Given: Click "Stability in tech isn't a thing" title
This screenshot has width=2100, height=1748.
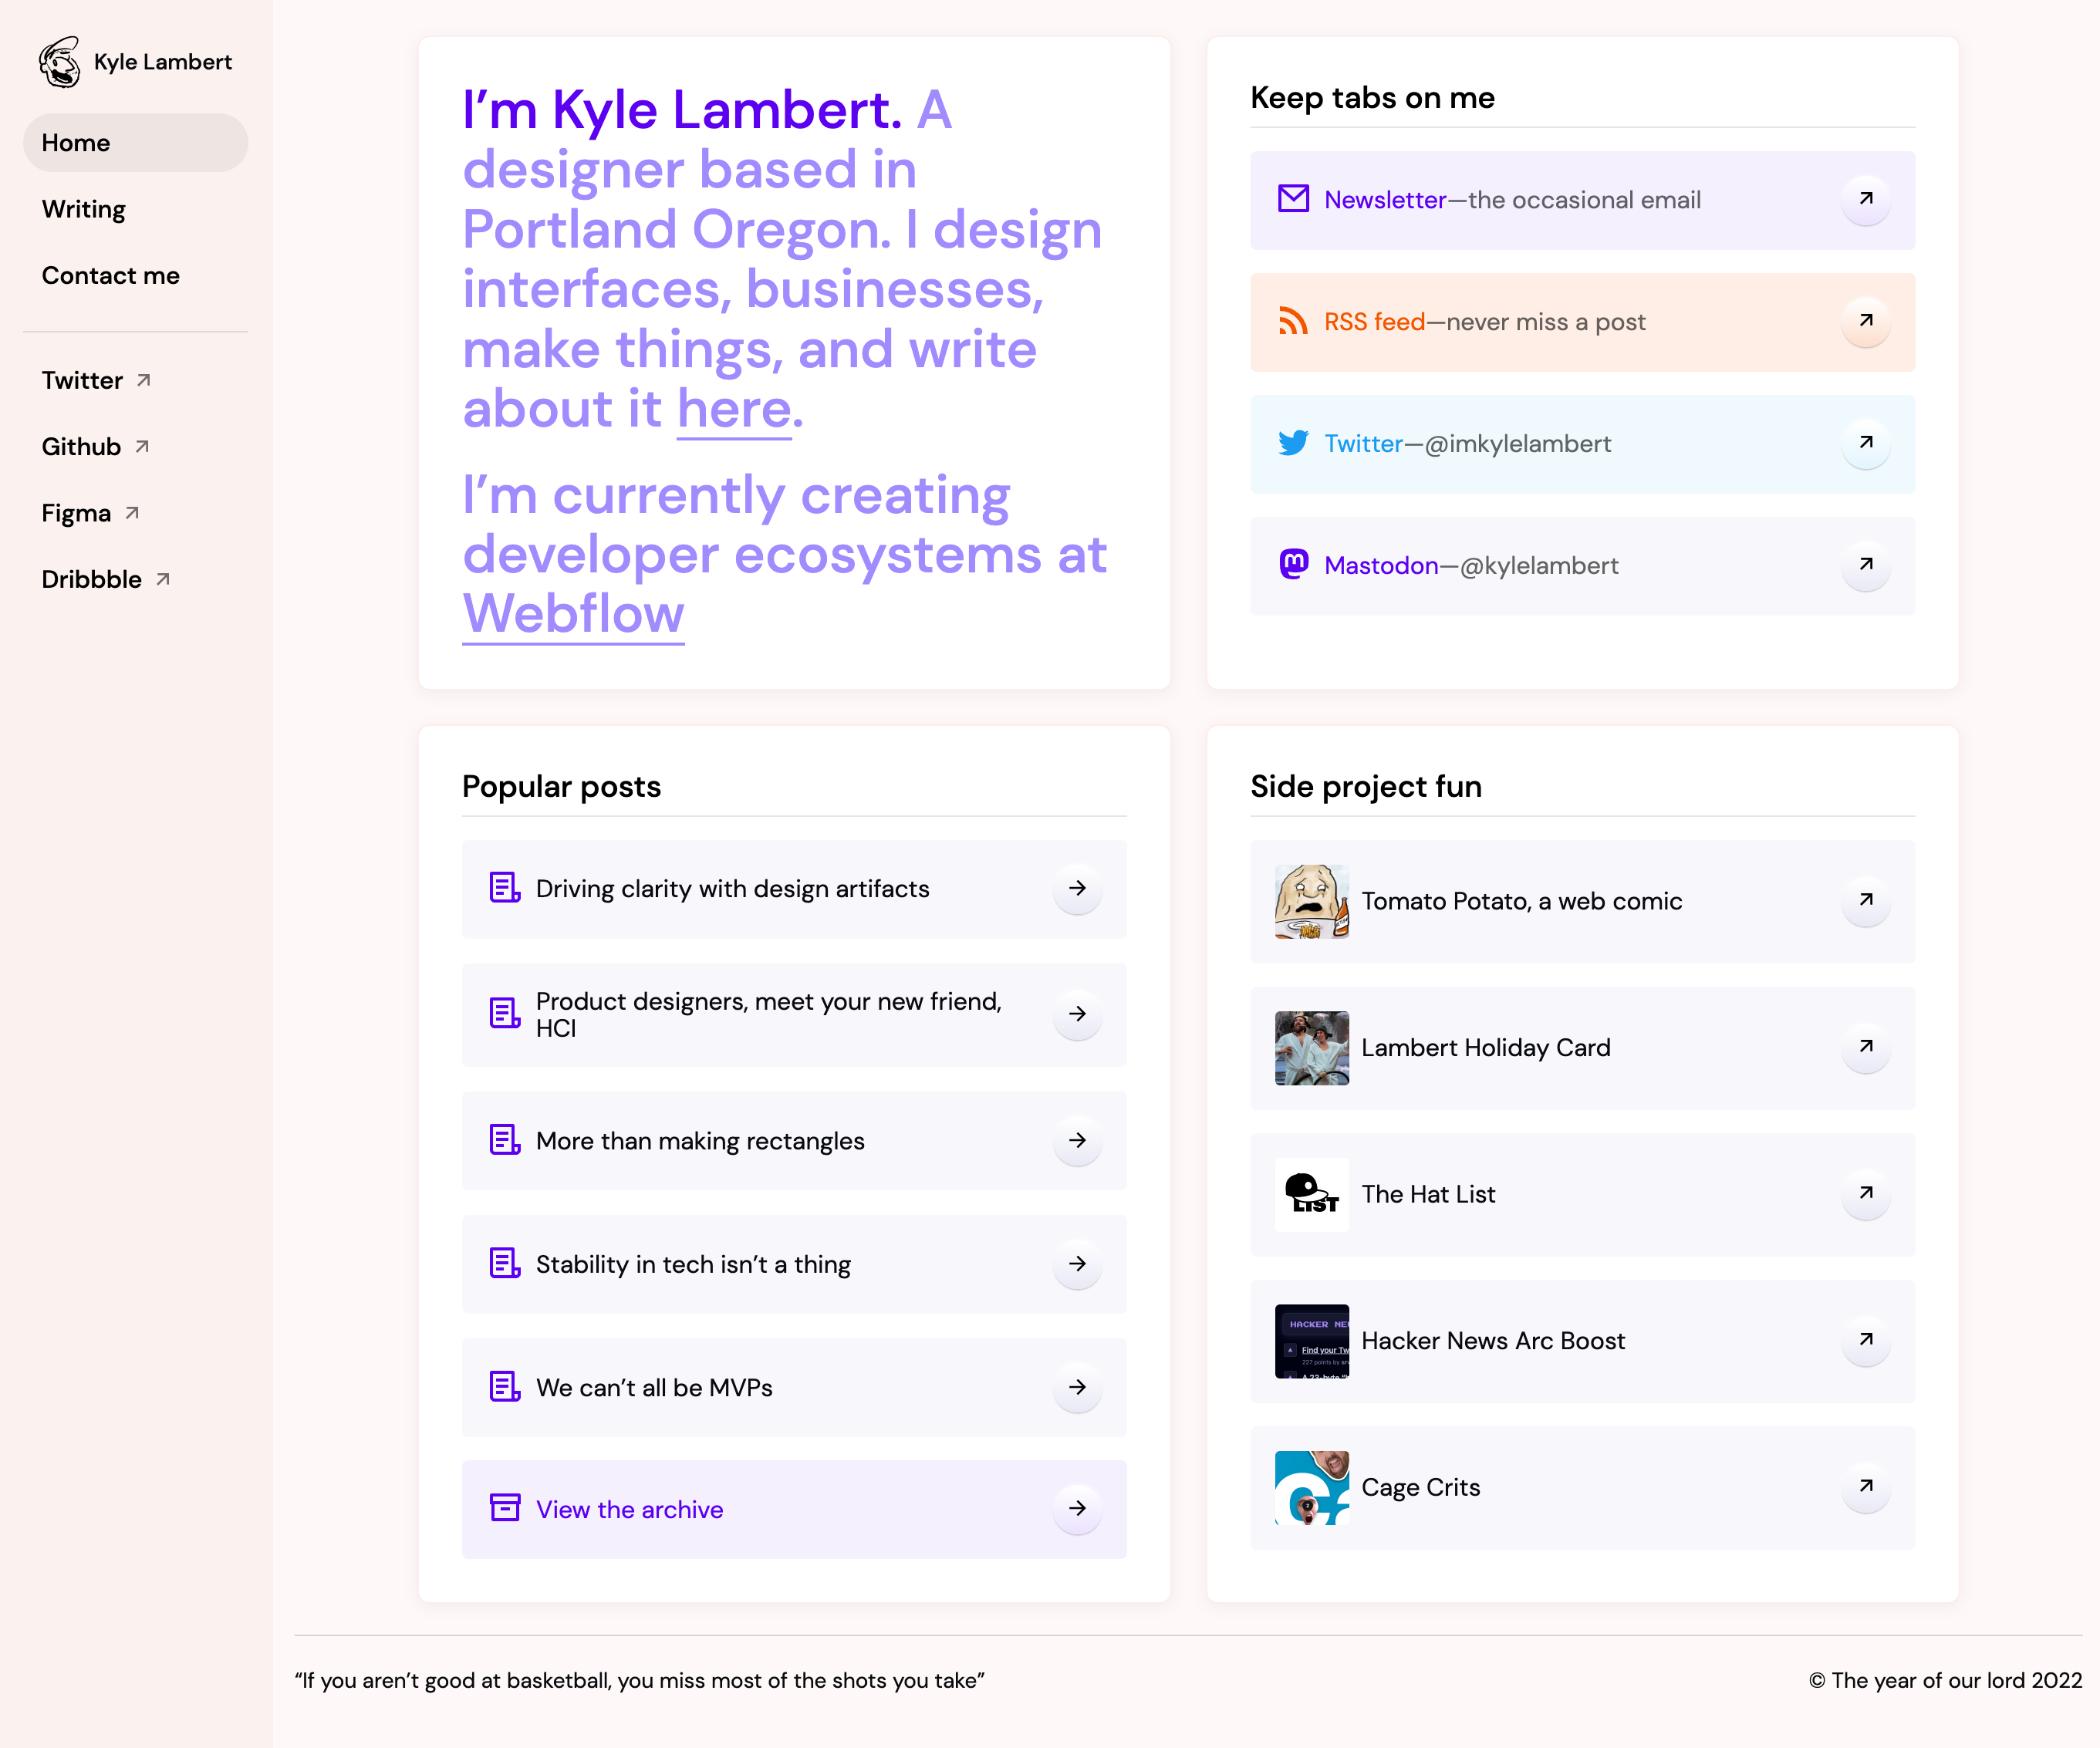Looking at the screenshot, I should click(693, 1265).
